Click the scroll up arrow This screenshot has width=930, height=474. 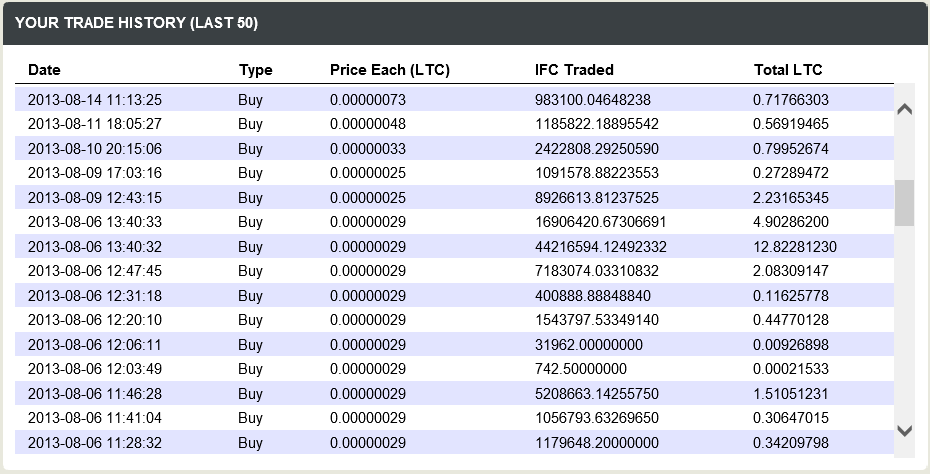904,109
